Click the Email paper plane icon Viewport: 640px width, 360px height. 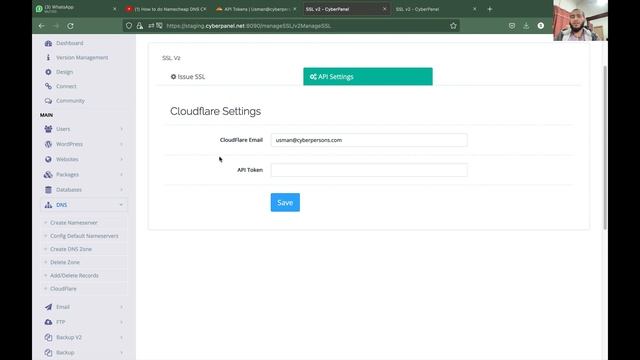coord(48,307)
